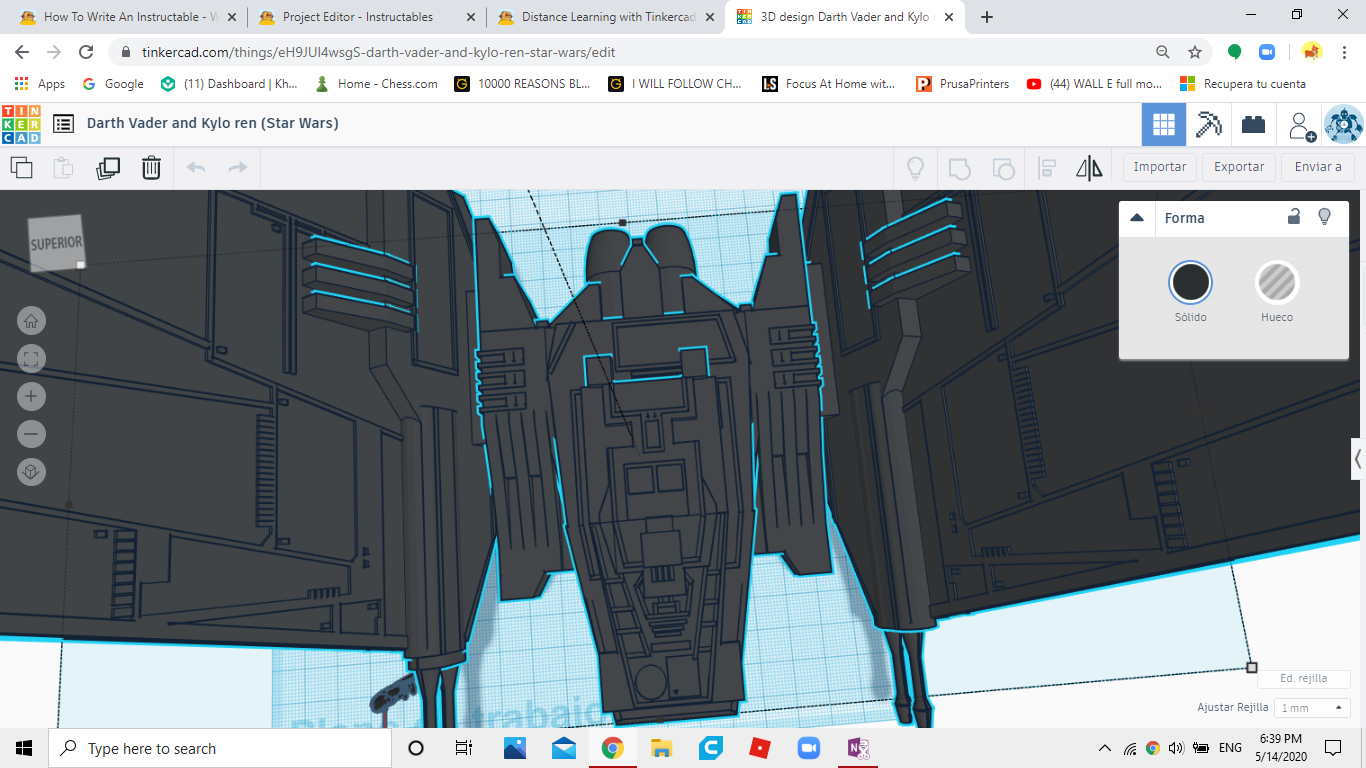This screenshot has width=1366, height=768.
Task: Open the Google bookmark
Action: 113,84
